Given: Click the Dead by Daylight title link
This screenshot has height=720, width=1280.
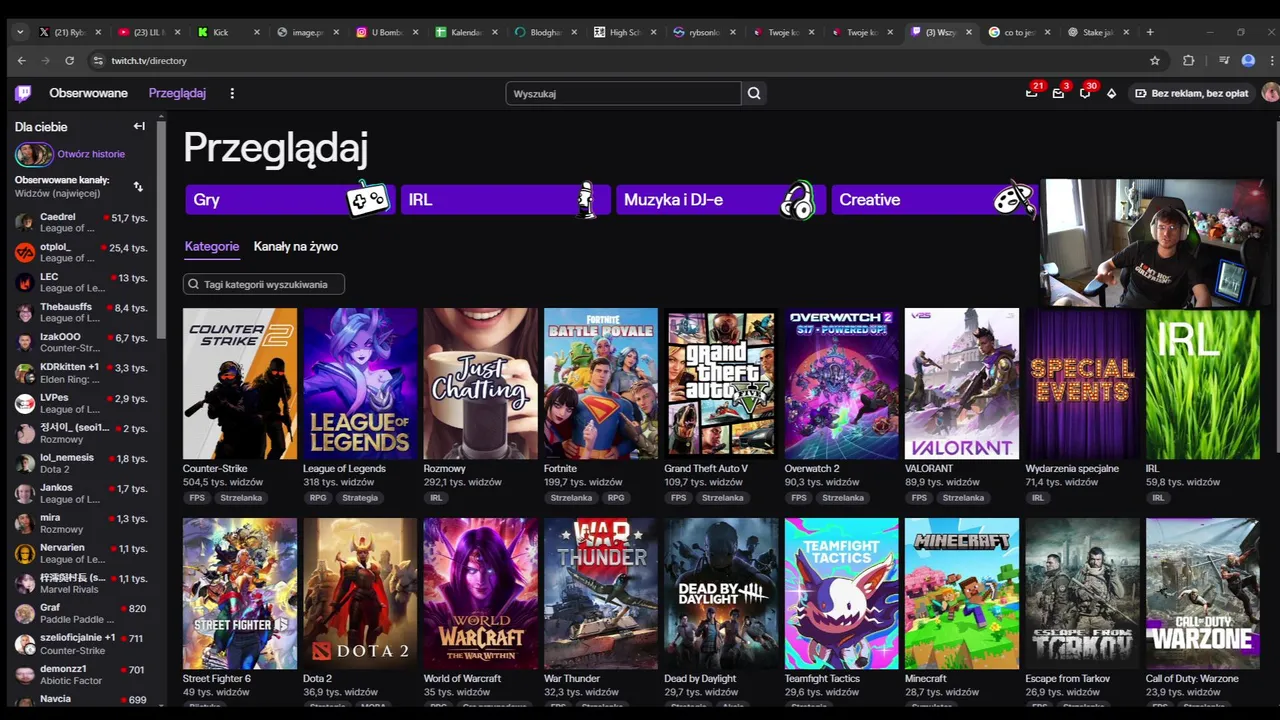Looking at the screenshot, I should (x=700, y=678).
